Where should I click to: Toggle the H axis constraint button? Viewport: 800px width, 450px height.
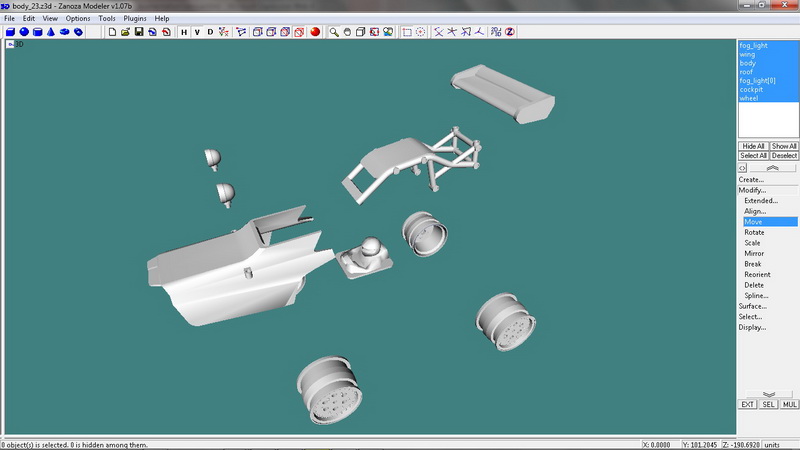[184, 32]
